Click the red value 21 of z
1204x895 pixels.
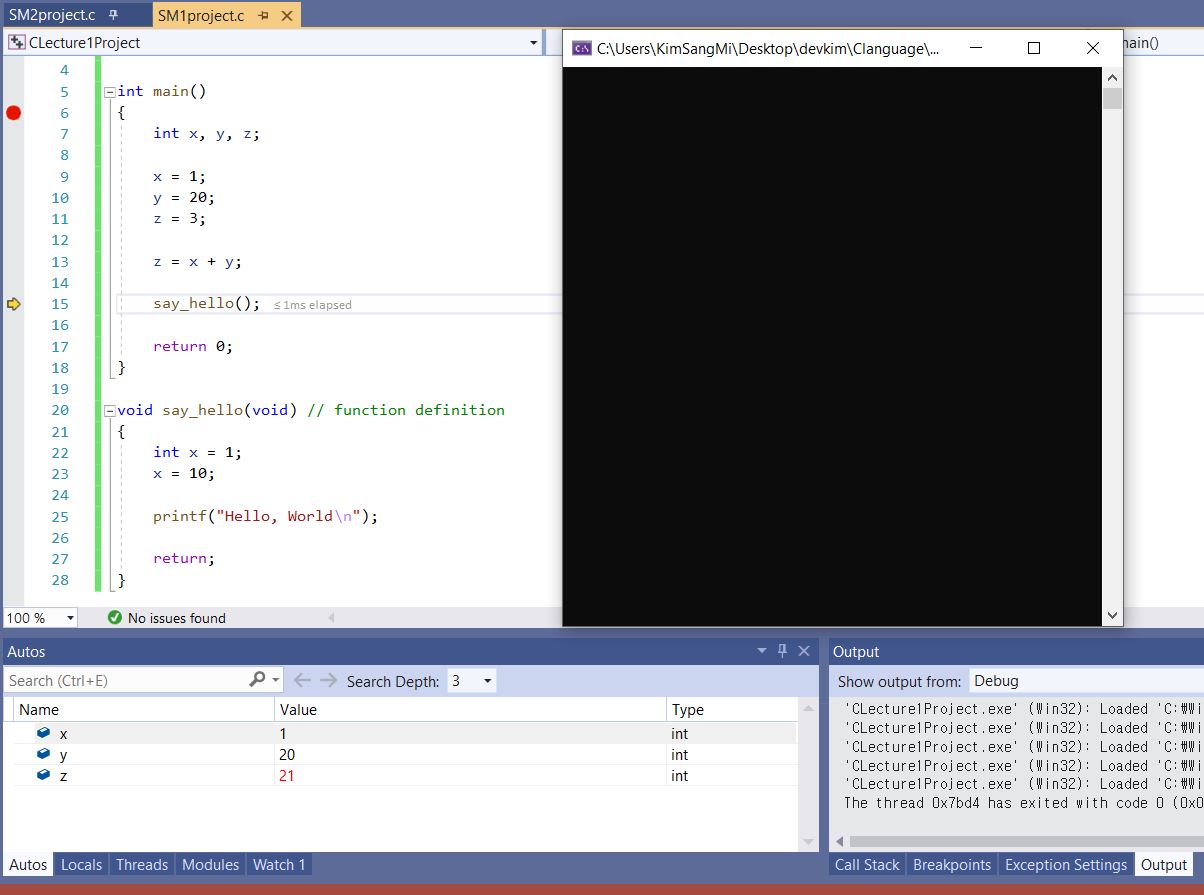tap(287, 776)
